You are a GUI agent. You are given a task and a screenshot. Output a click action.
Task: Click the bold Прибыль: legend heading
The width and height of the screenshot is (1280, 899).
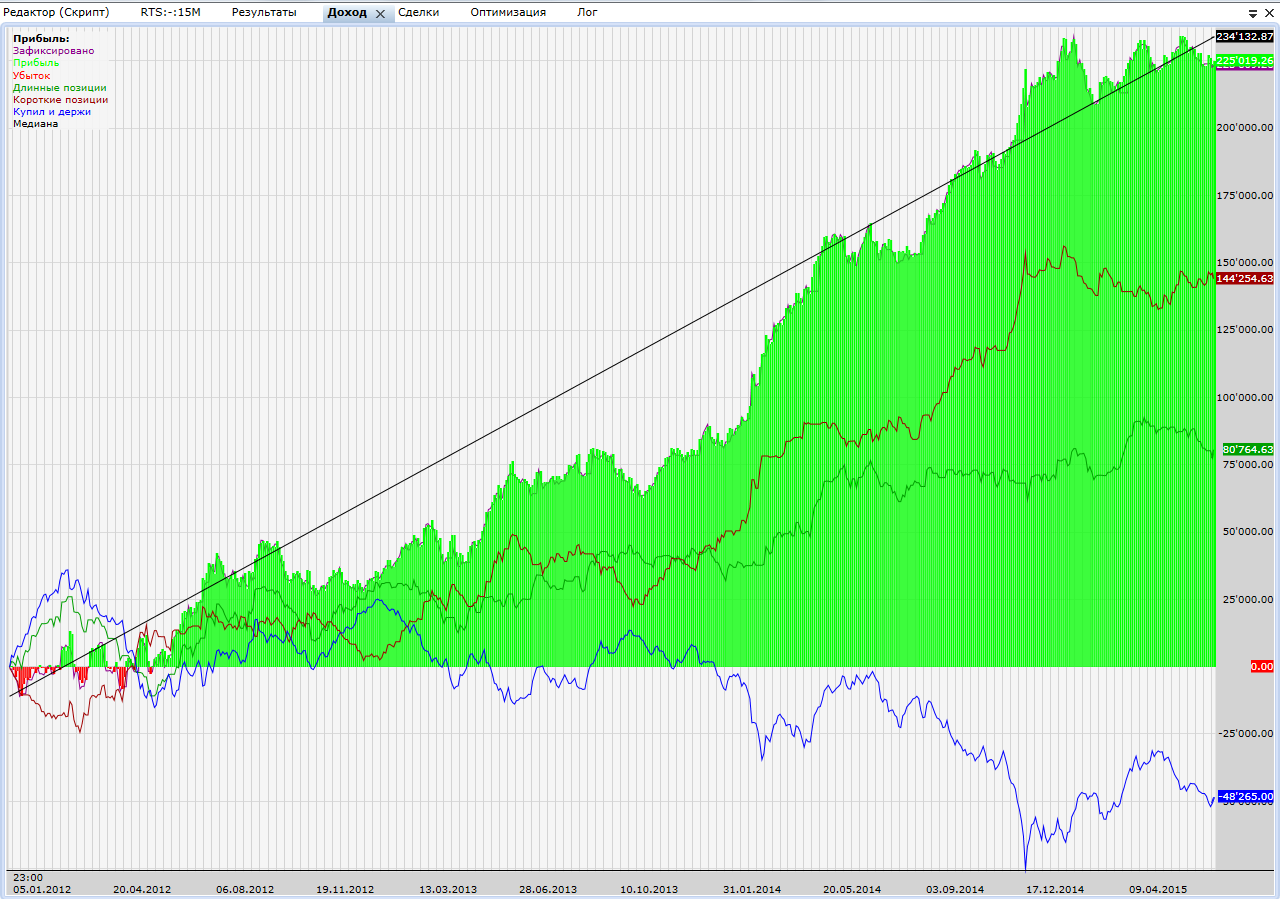(x=41, y=38)
